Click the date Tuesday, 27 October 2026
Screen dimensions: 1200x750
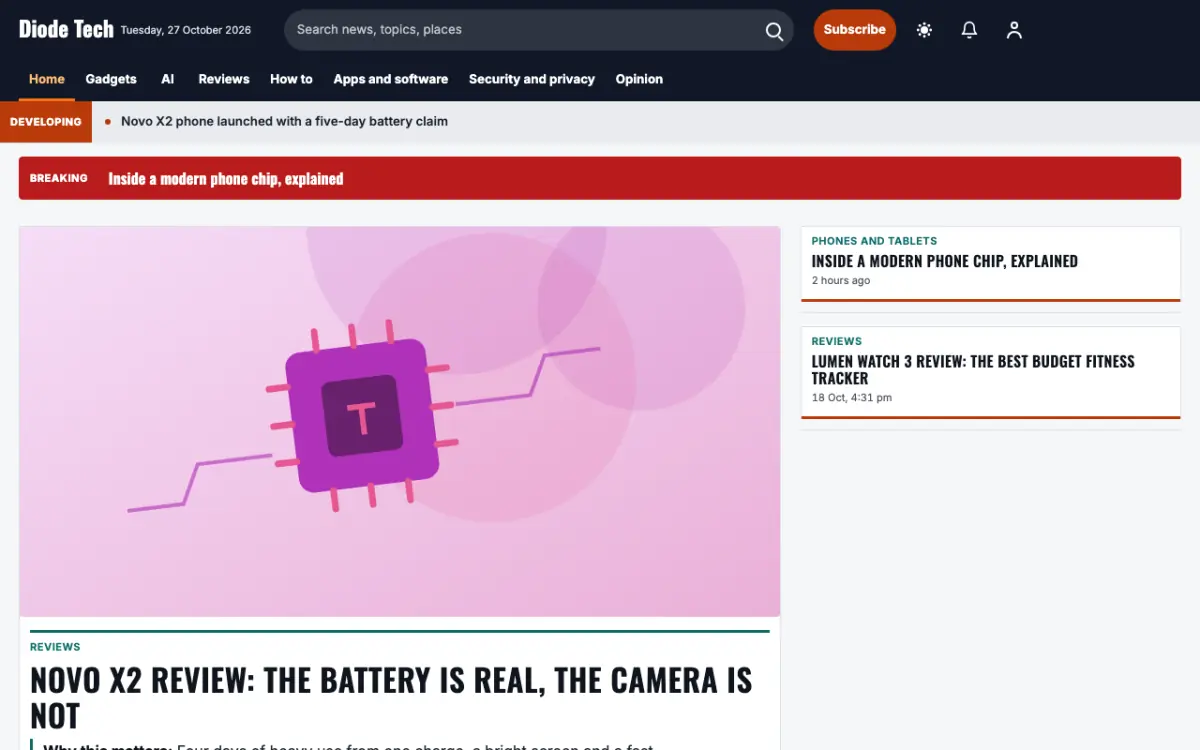(x=186, y=30)
